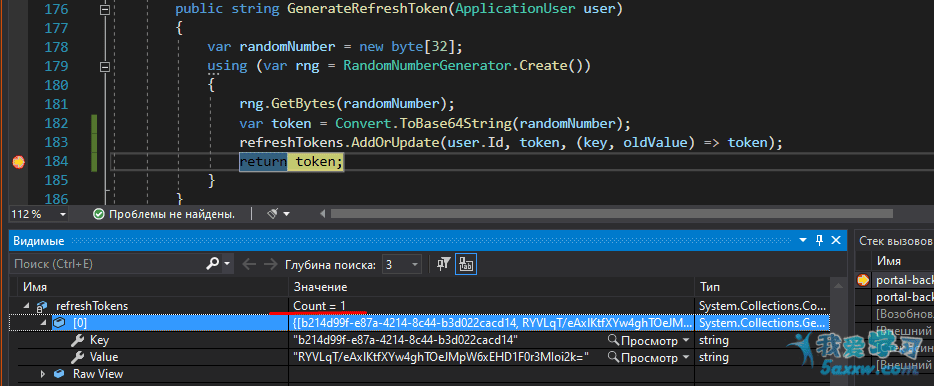The height and width of the screenshot is (386, 934).
Task: Click the wrench icon beside Key
Action: [77, 340]
